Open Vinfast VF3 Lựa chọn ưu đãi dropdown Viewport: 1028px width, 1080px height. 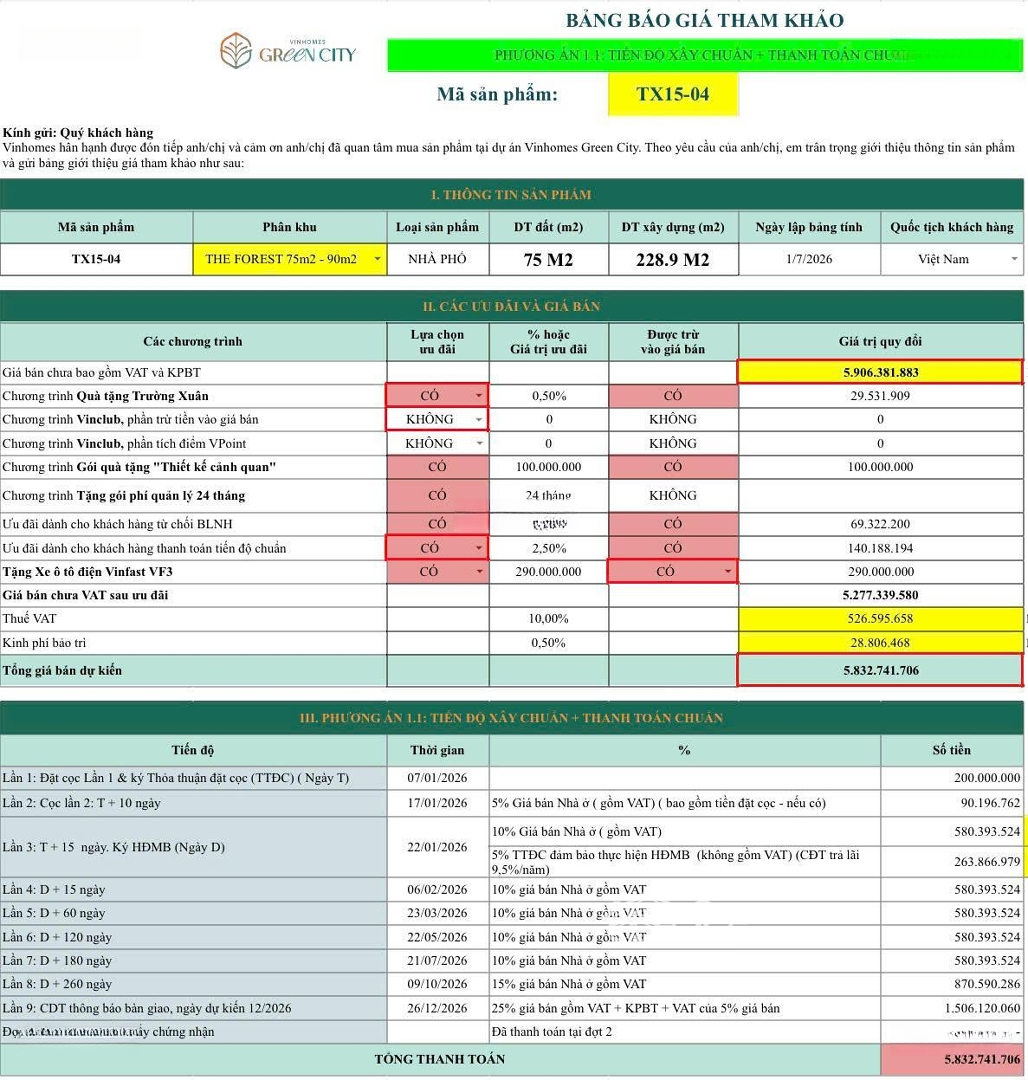point(479,572)
